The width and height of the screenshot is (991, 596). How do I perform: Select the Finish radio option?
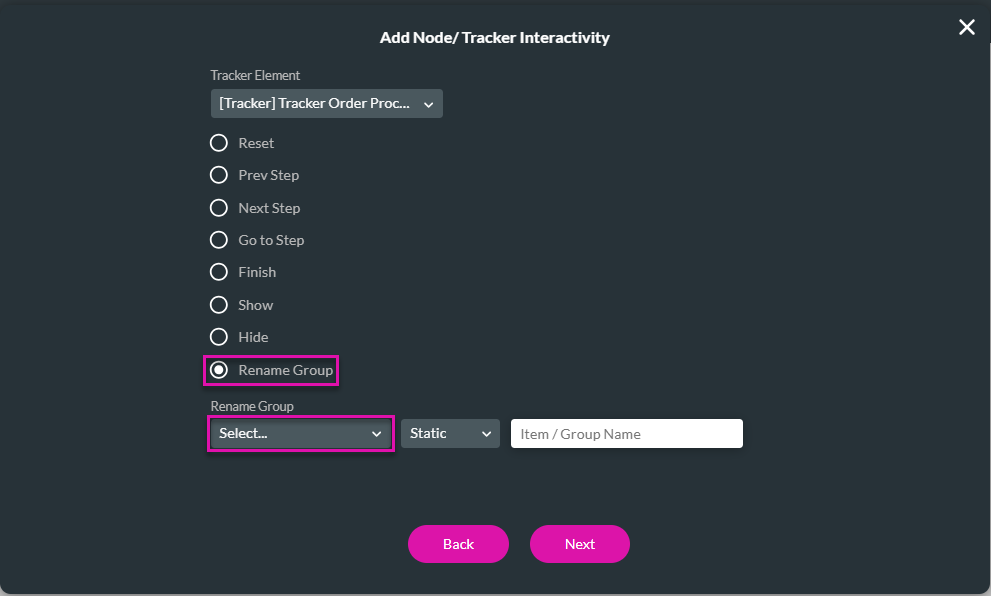219,272
